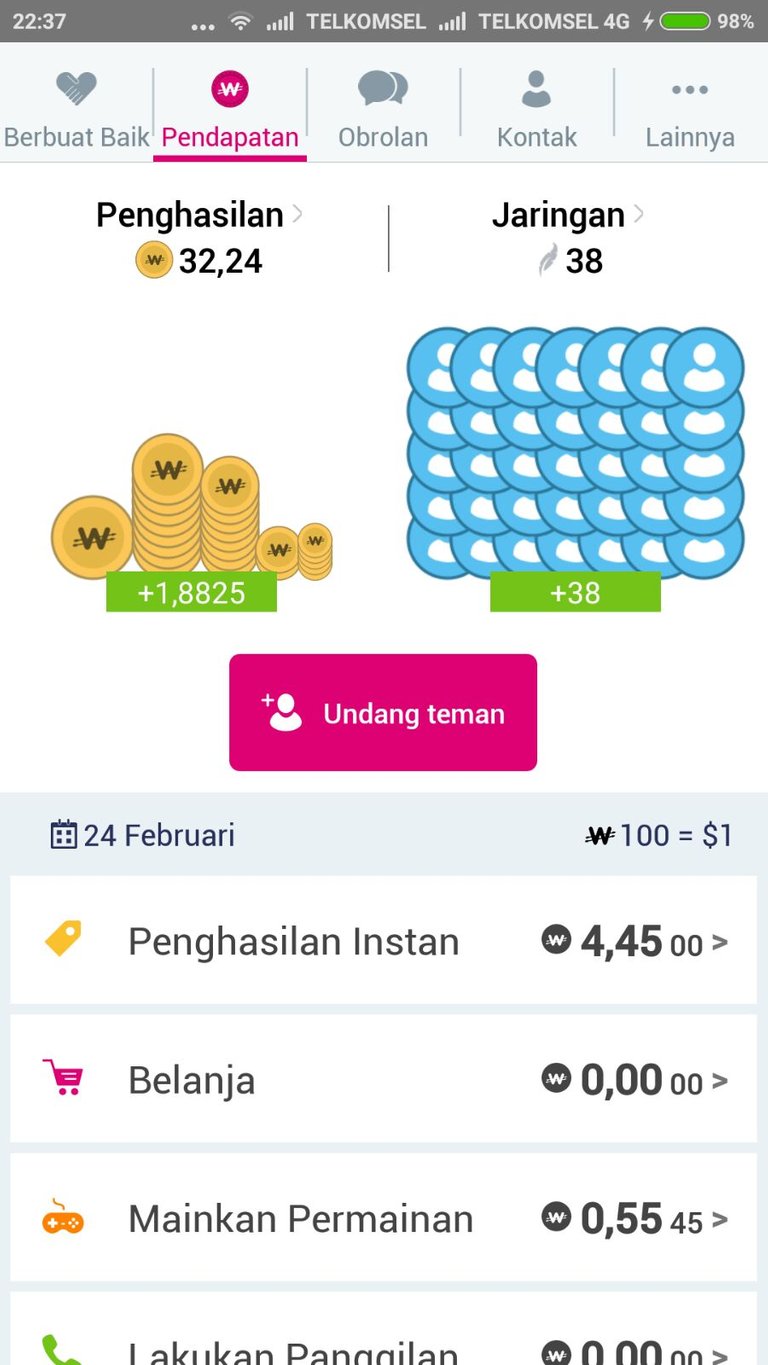Expand the Penghasilan chevron arrow
This screenshot has height=1365, width=768.
[x=297, y=213]
